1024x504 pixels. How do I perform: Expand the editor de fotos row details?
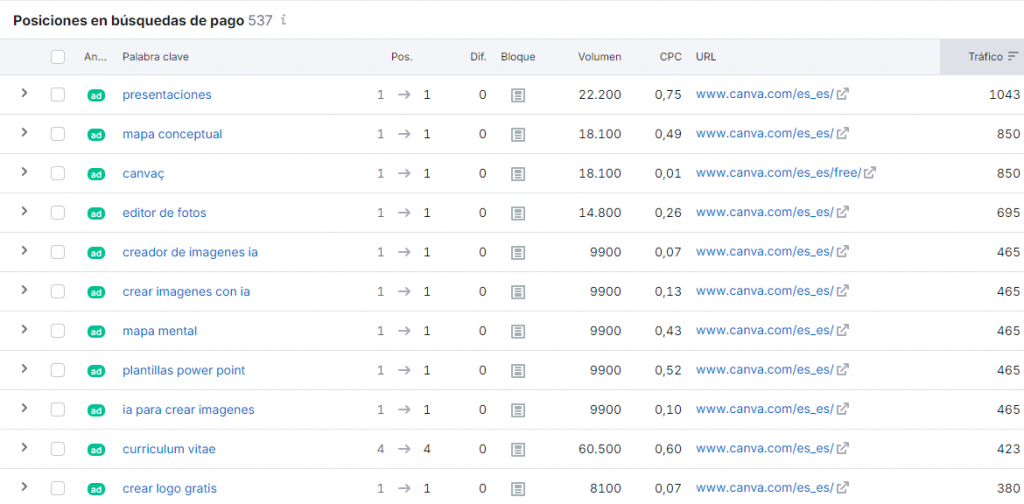(24, 210)
